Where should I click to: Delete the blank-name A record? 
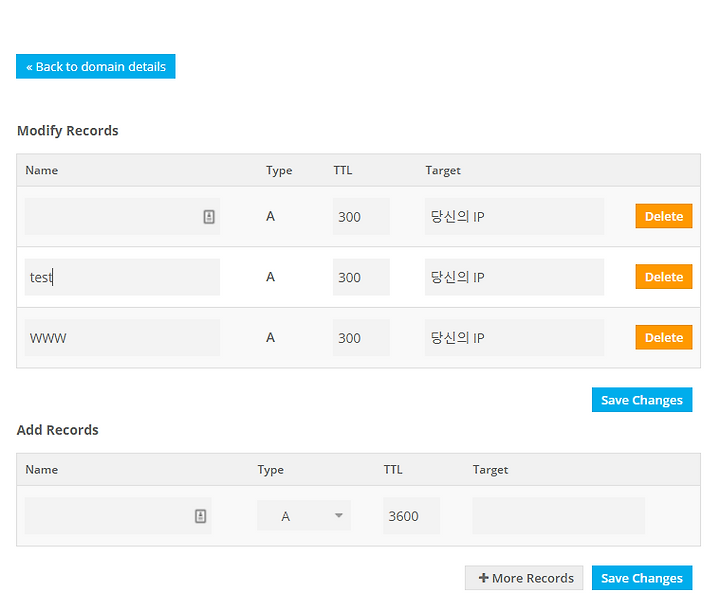pos(664,216)
